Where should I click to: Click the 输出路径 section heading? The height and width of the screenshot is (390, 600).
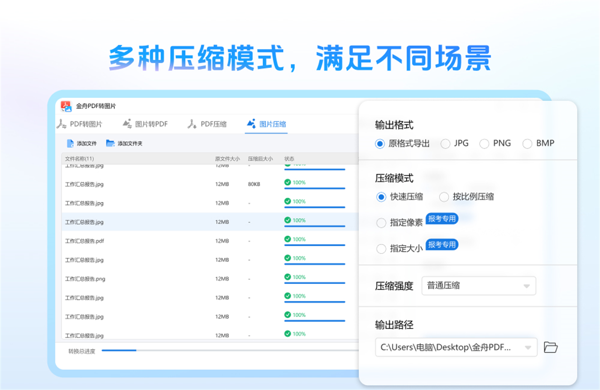[394, 325]
